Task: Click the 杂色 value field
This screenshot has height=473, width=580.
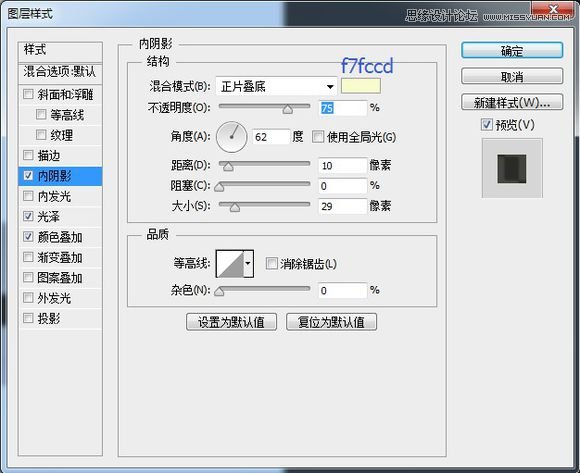Action: [x=343, y=290]
